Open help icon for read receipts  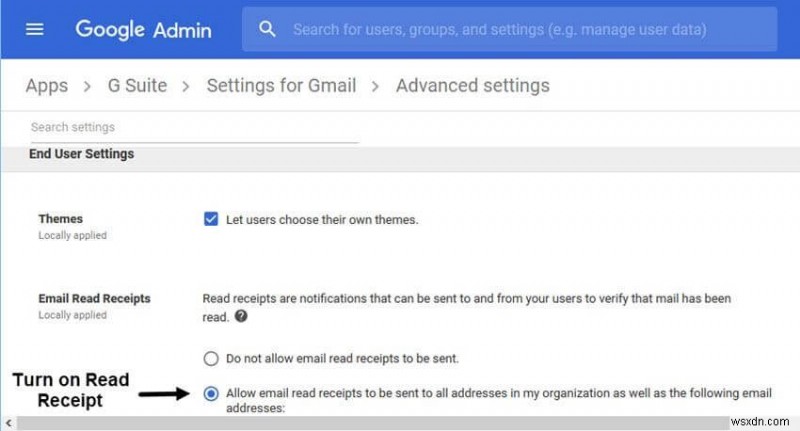tap(241, 316)
